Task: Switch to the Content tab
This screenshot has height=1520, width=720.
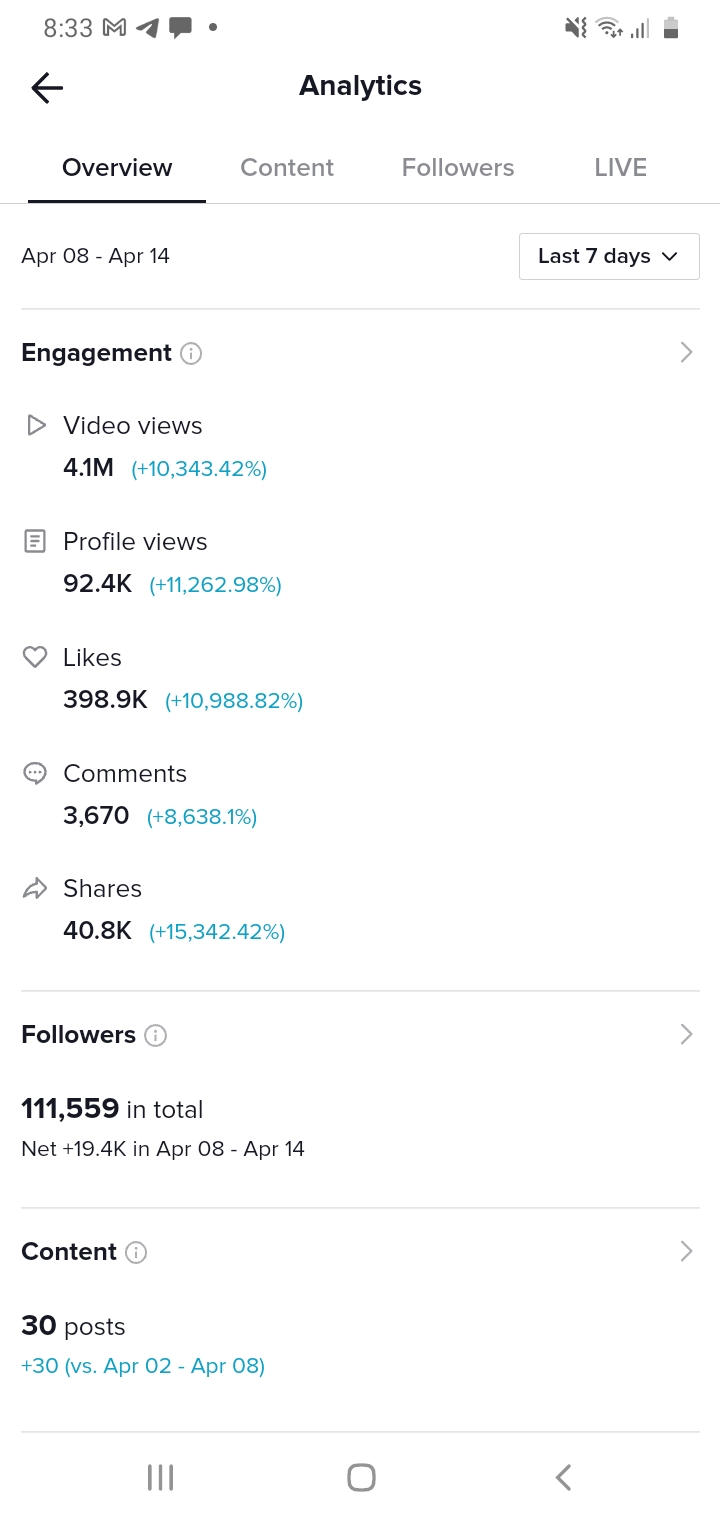Action: 287,168
